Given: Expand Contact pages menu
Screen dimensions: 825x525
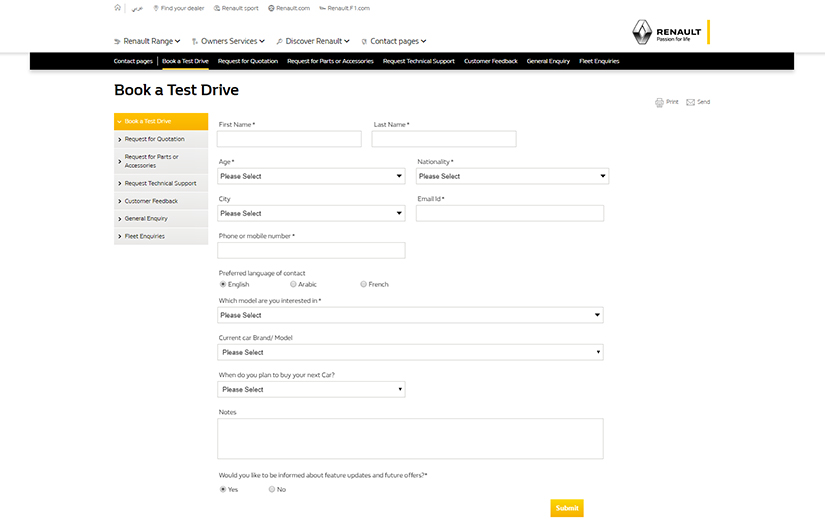Looking at the screenshot, I should (394, 41).
